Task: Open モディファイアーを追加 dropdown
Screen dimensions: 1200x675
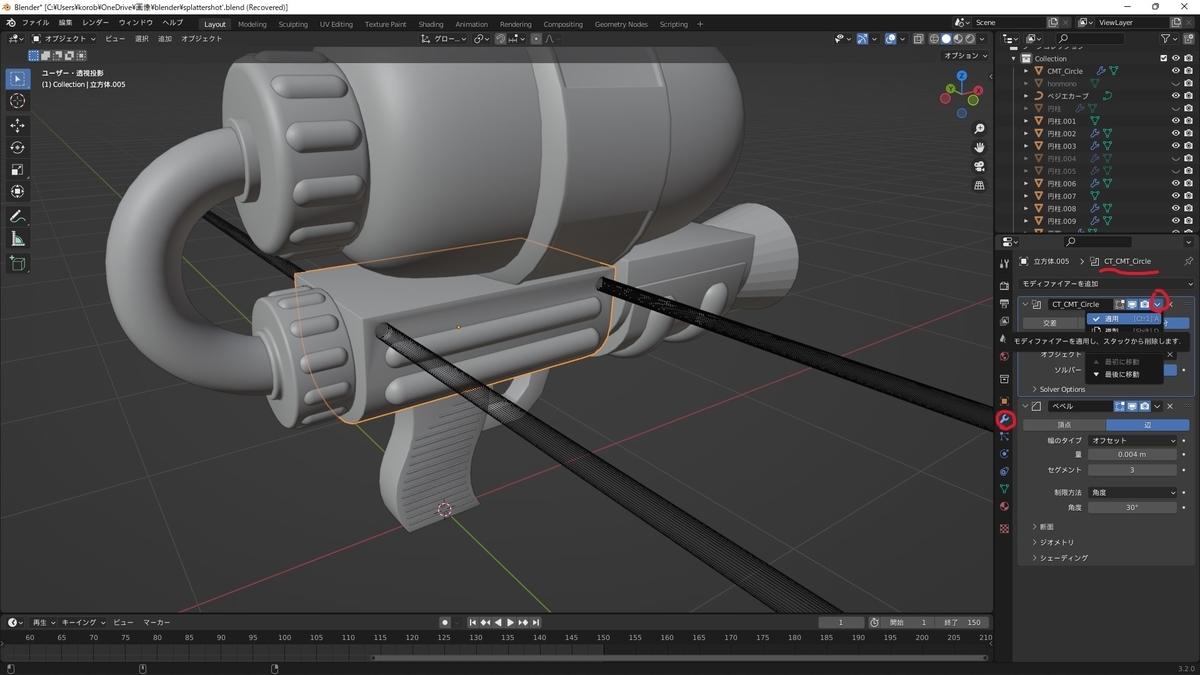Action: click(x=1106, y=284)
